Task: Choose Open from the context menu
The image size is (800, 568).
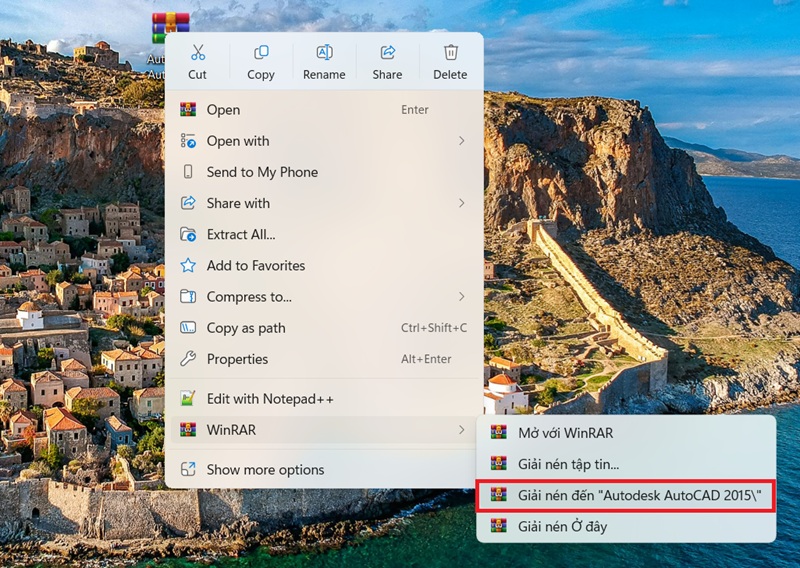Action: (223, 110)
